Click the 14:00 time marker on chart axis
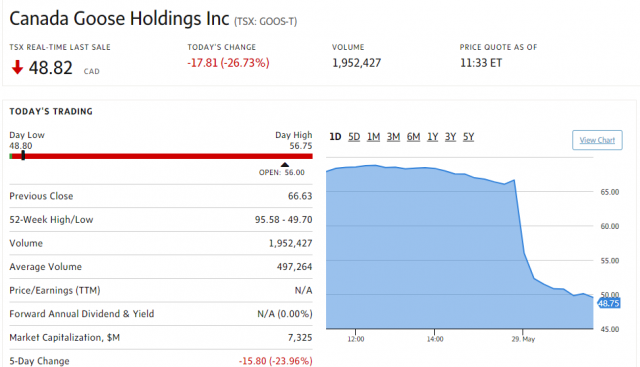Screen dimensions: 640x367 435,339
